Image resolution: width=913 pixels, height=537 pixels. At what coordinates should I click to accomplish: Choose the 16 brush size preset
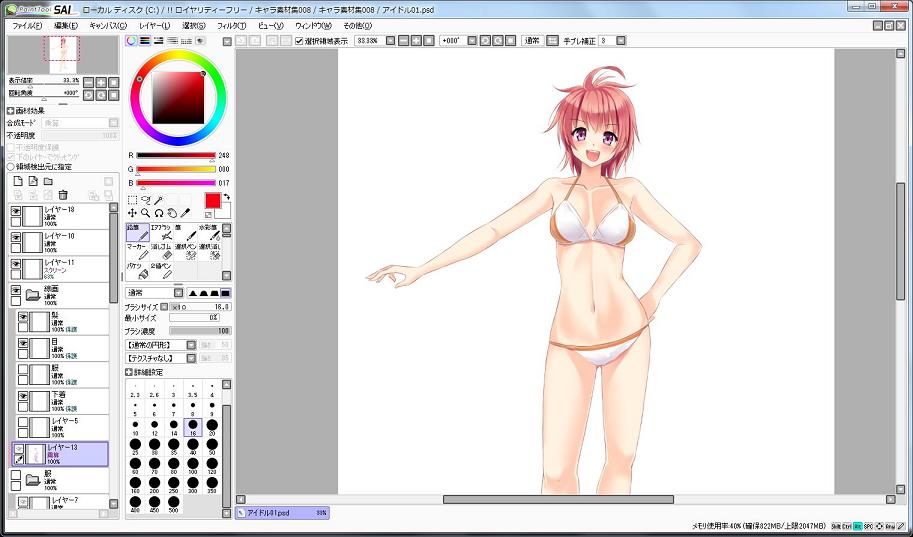click(x=193, y=426)
